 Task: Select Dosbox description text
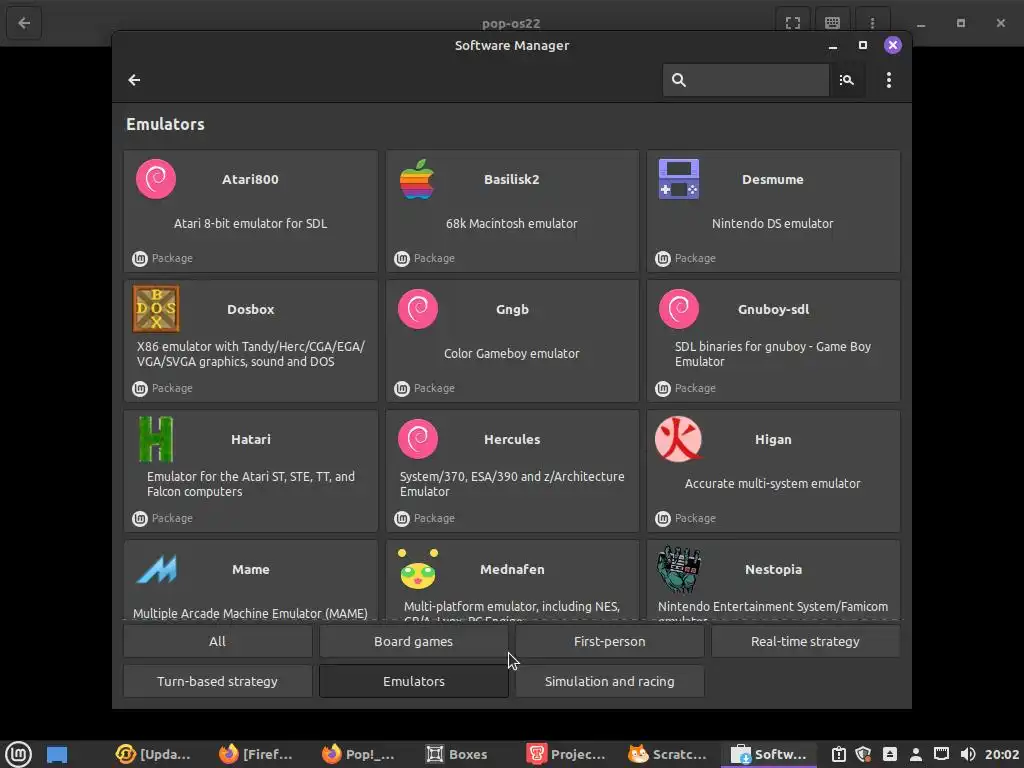[x=250, y=354]
